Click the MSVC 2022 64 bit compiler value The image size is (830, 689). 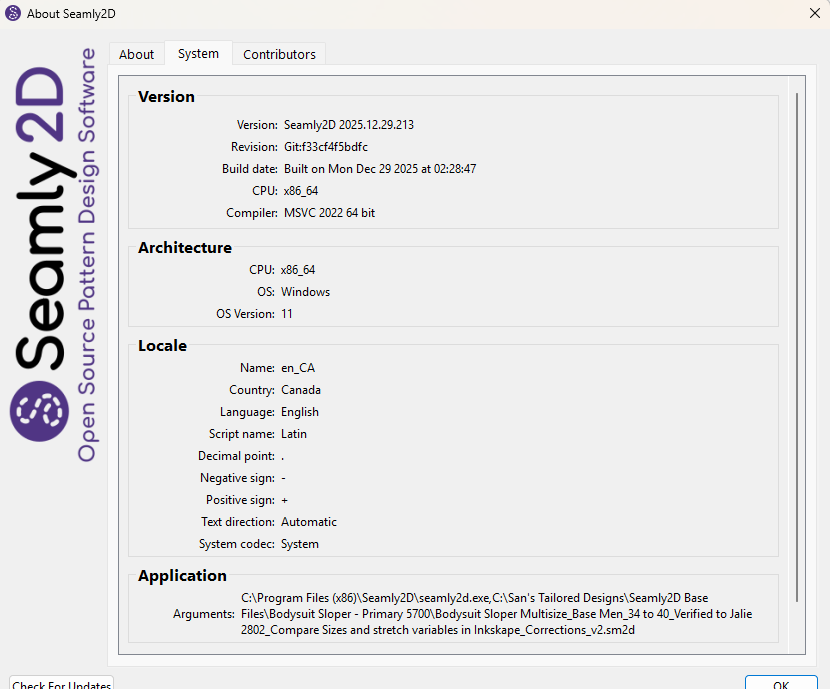pos(330,213)
